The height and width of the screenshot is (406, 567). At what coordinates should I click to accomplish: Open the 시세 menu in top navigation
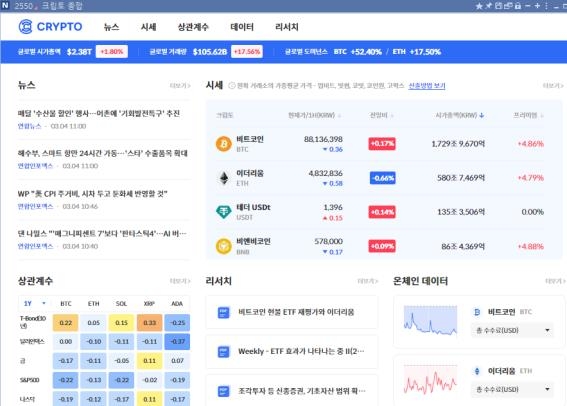[148, 27]
